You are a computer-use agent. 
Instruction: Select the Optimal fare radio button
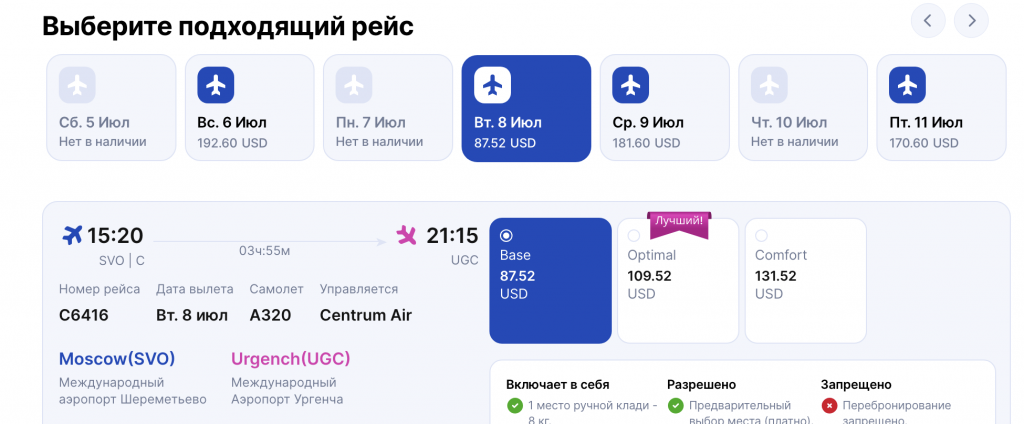[633, 235]
